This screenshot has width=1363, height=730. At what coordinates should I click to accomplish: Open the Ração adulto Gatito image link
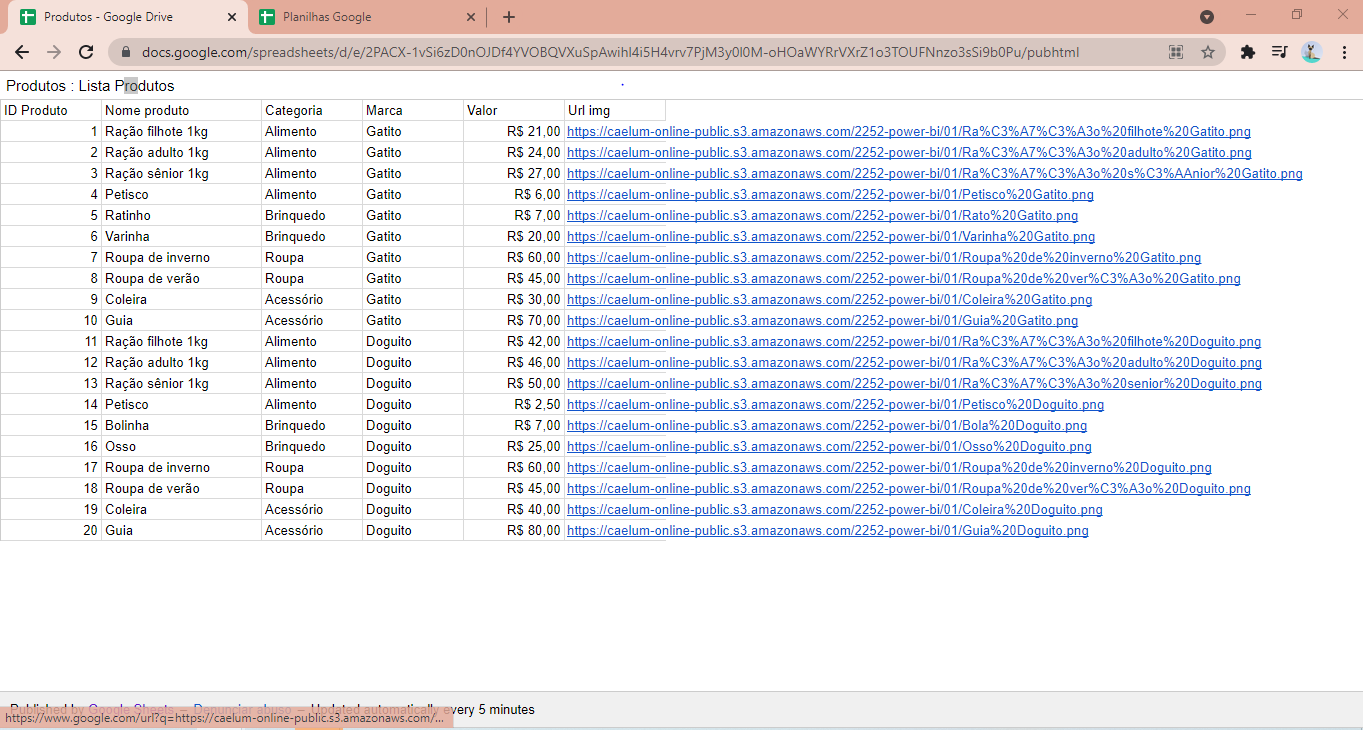909,152
